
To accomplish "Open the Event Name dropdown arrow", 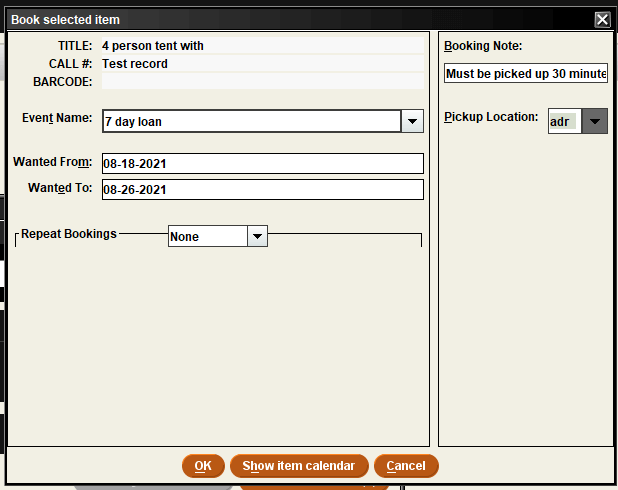I will (x=412, y=121).
